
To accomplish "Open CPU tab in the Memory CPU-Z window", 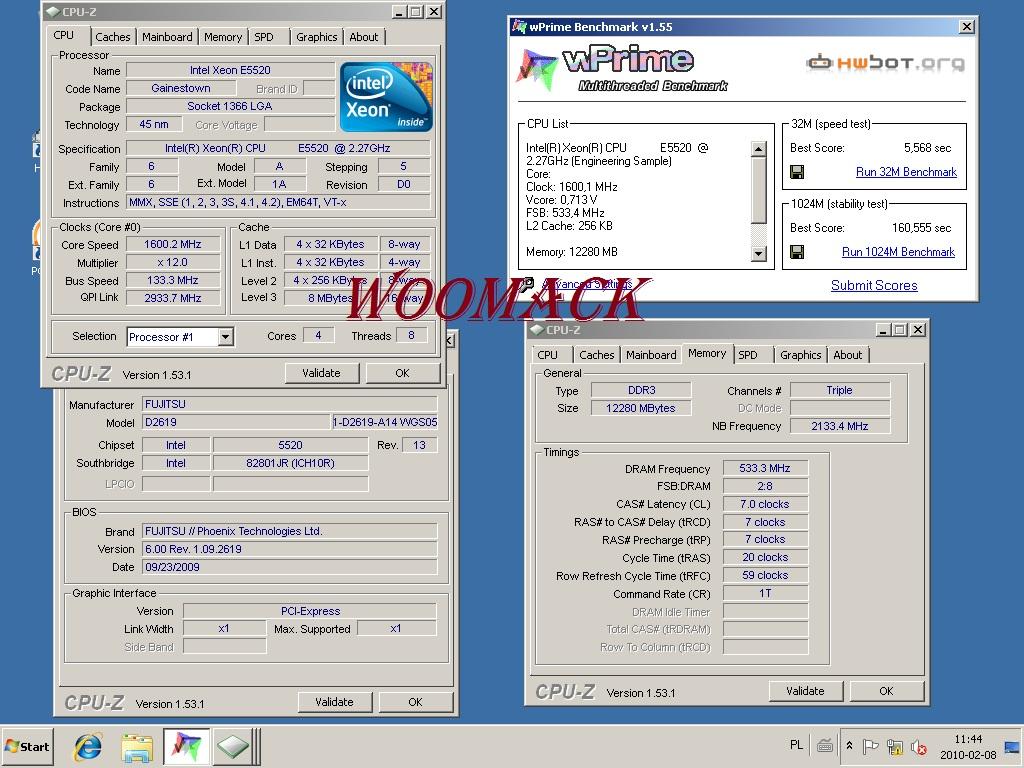I will (x=547, y=355).
